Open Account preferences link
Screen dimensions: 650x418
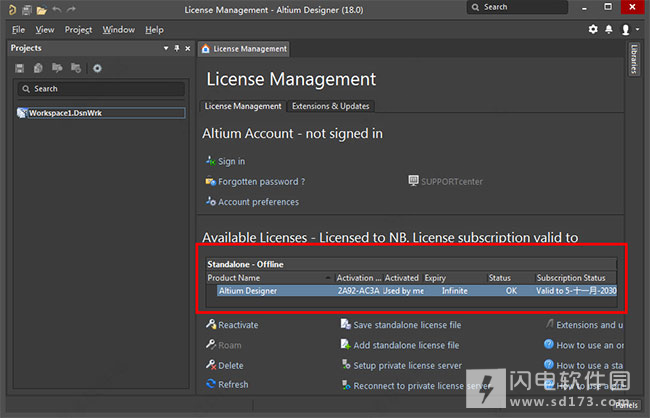click(x=259, y=202)
